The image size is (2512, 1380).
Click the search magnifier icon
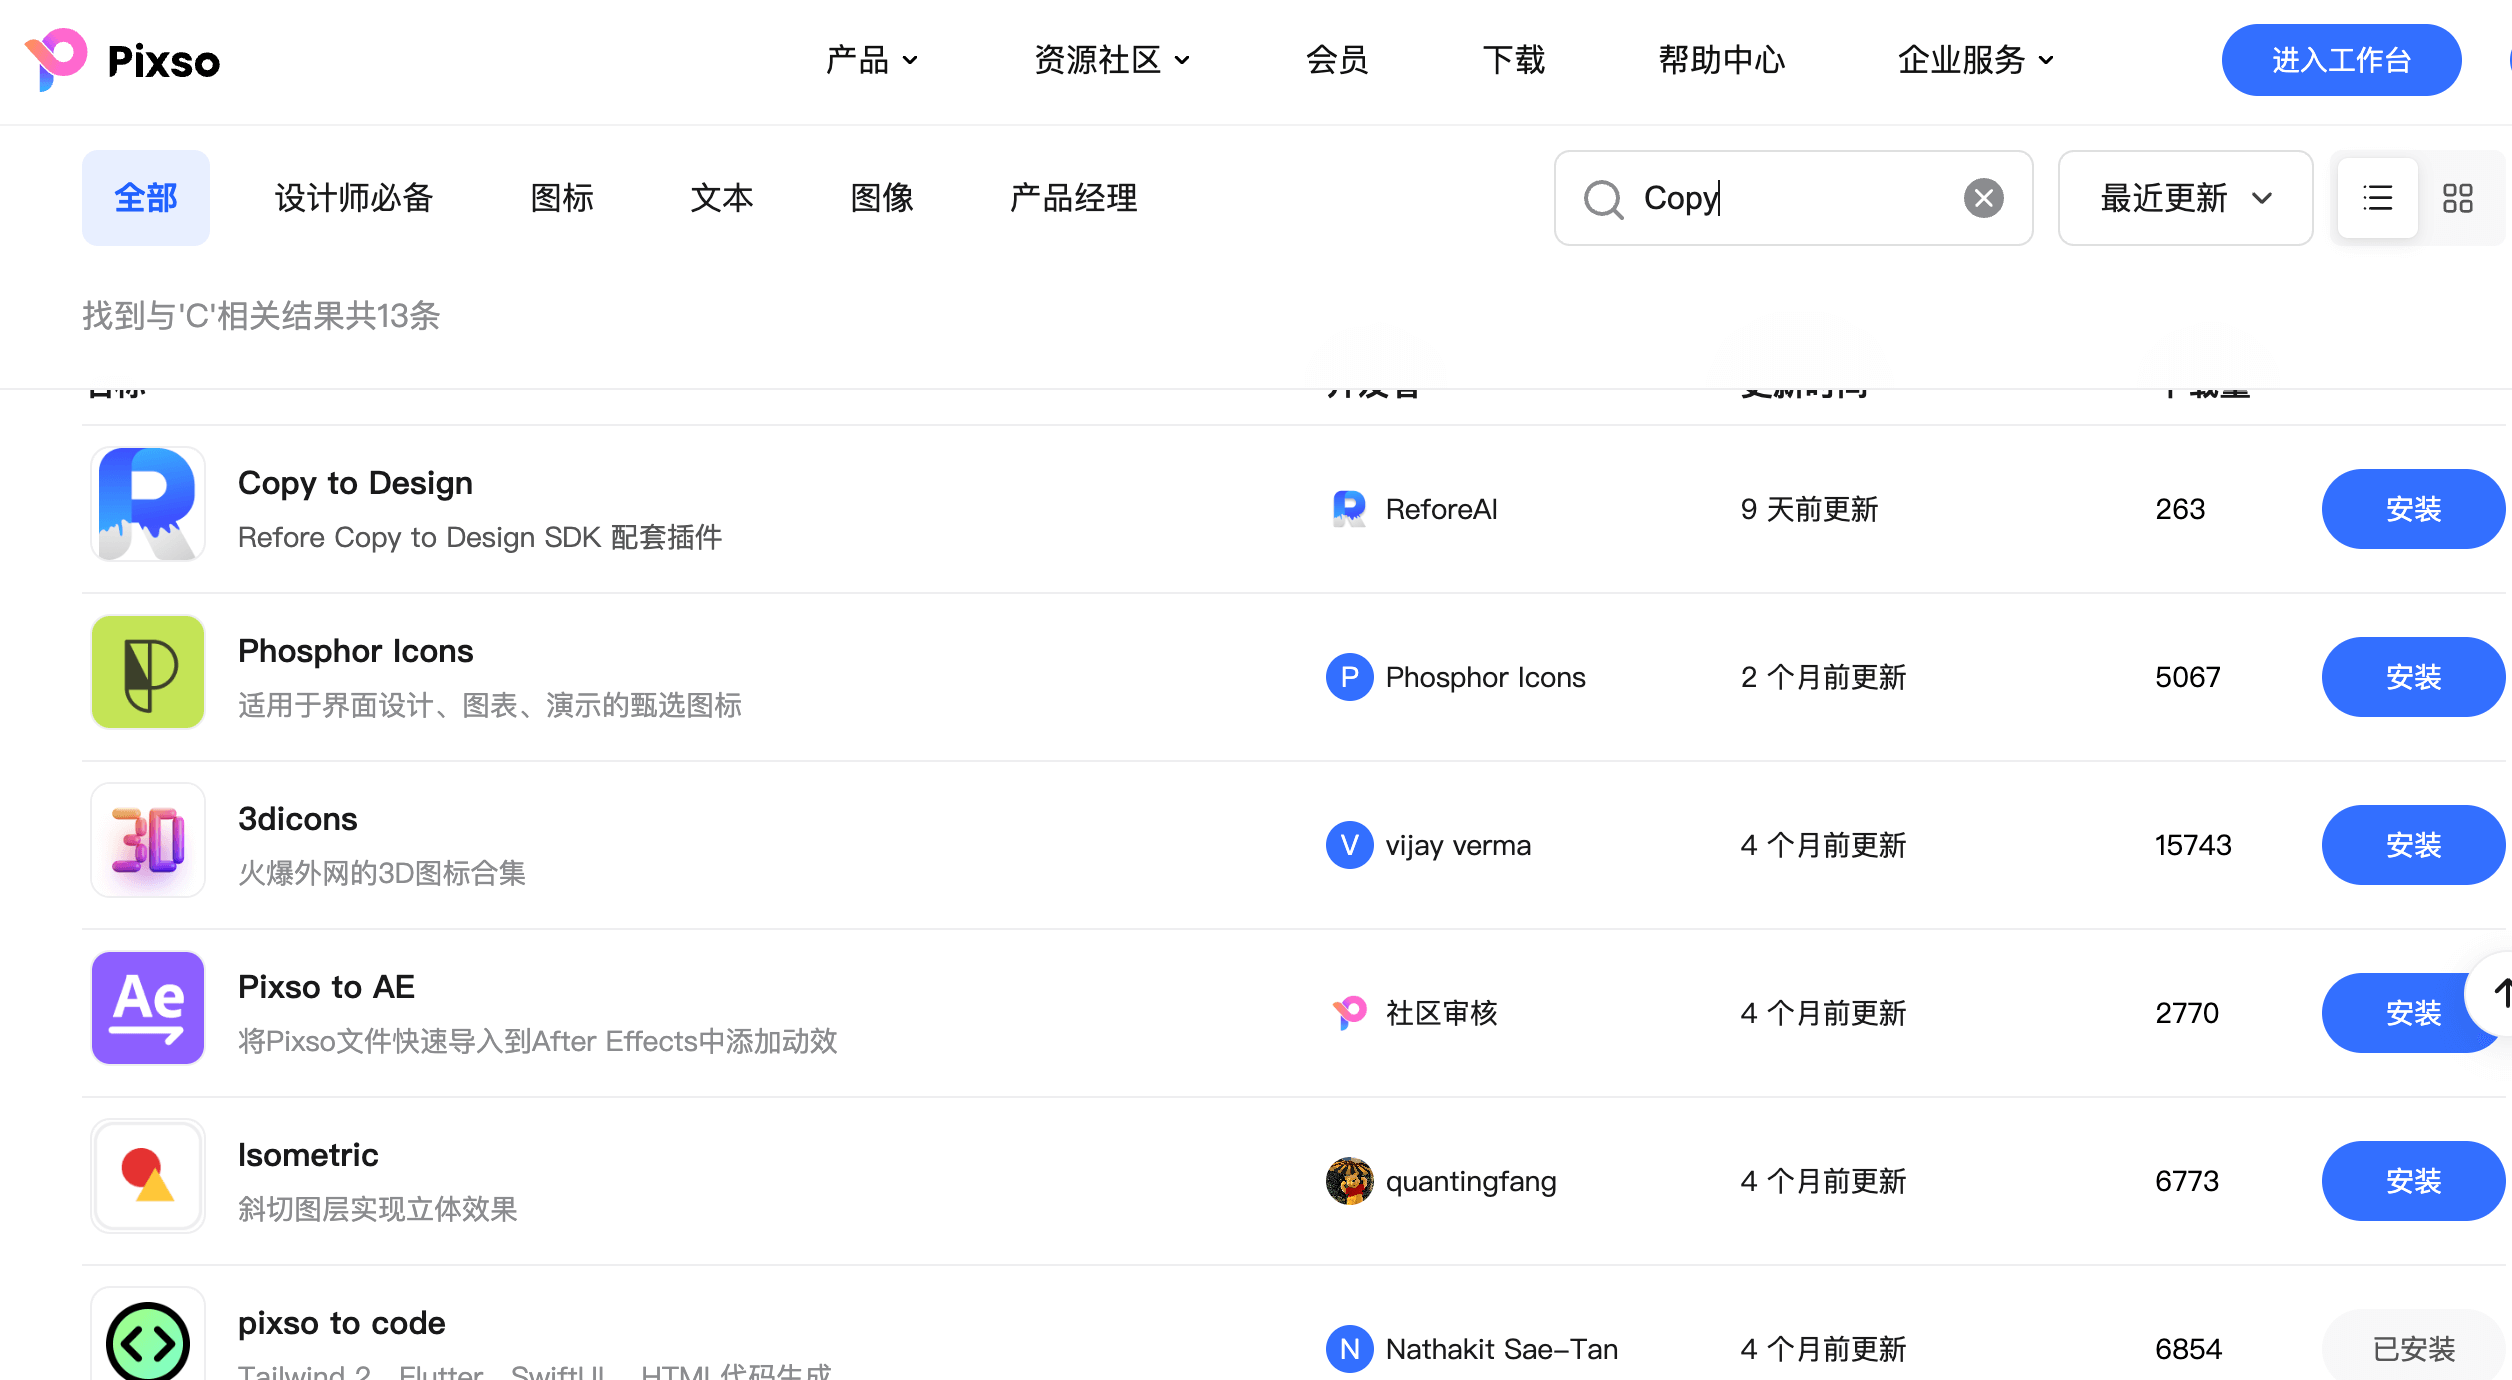pyautogui.click(x=1603, y=199)
